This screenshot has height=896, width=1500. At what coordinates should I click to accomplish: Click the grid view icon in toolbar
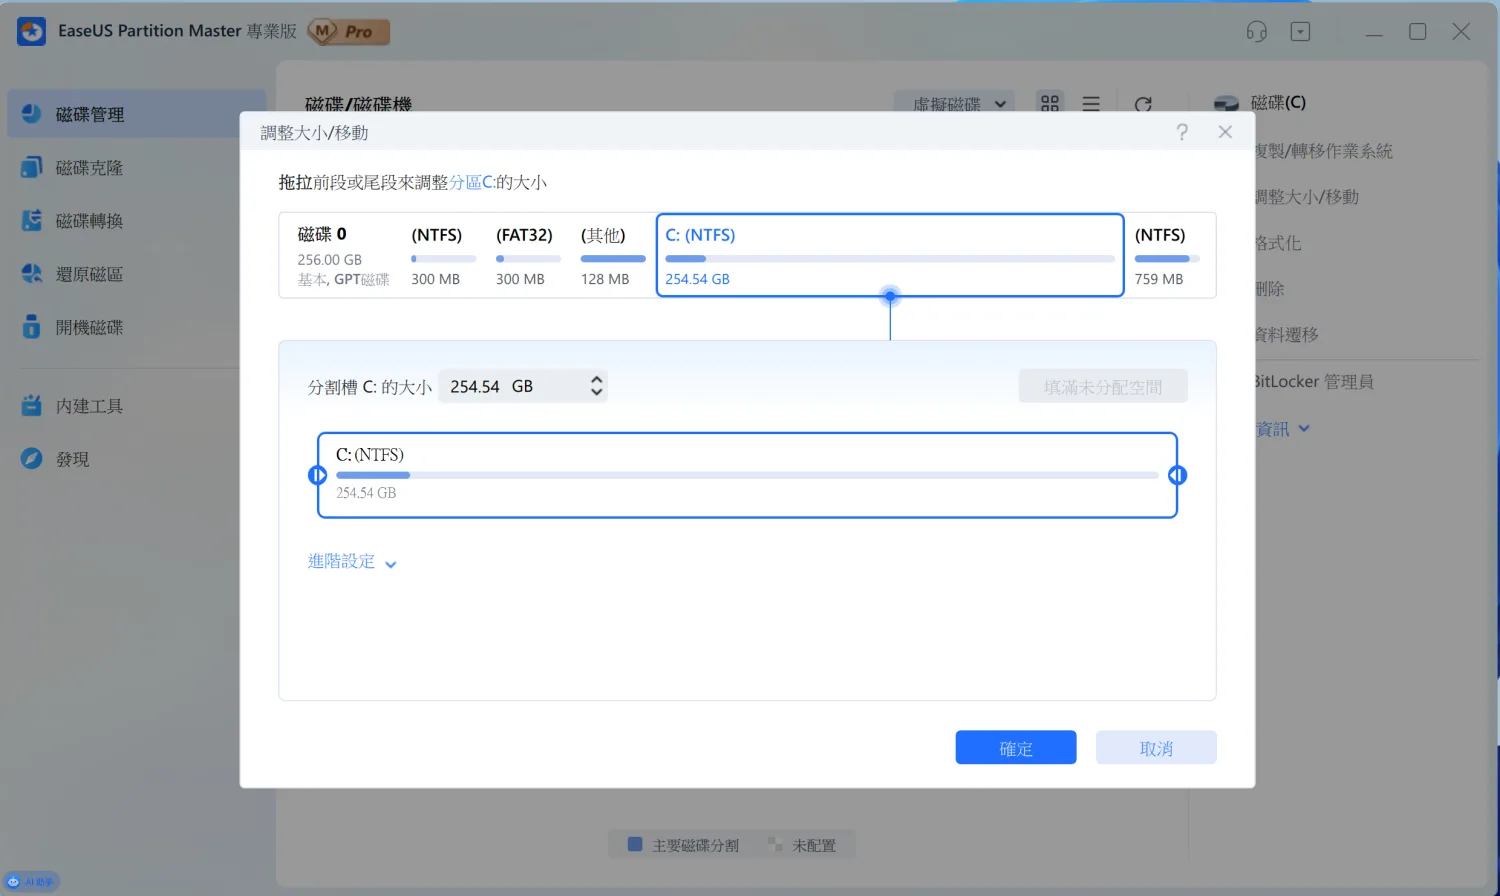pyautogui.click(x=1050, y=103)
